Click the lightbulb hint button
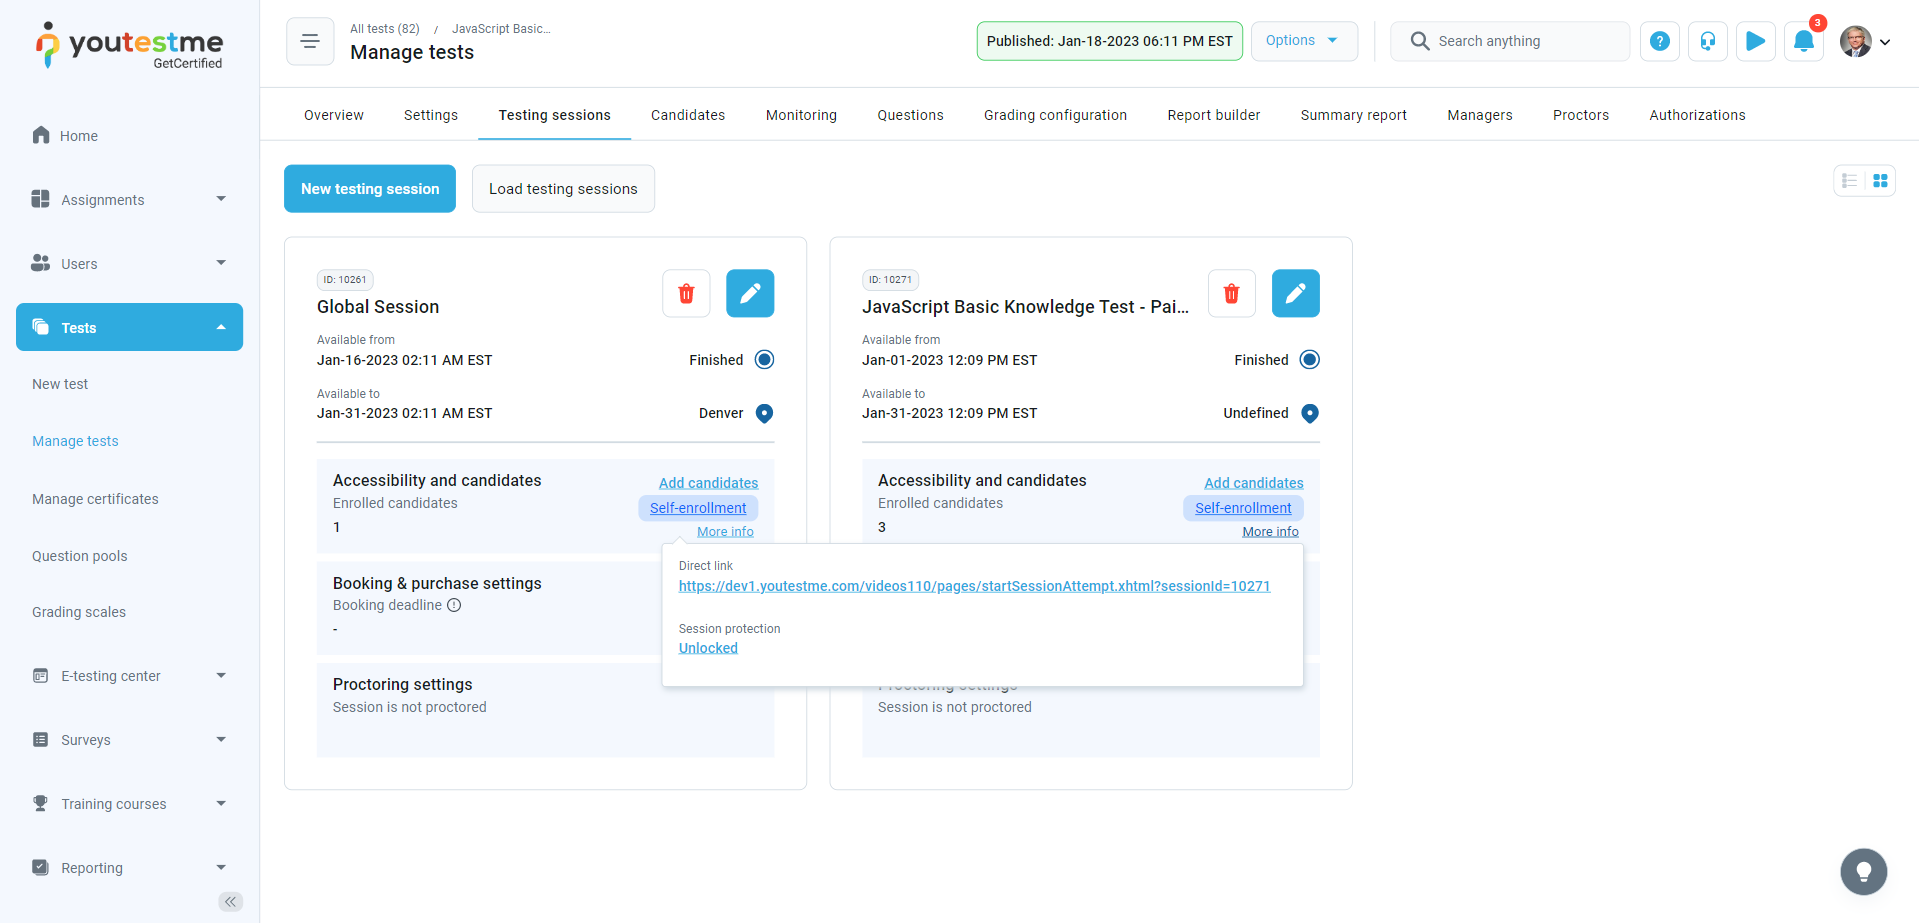This screenshot has width=1919, height=923. [x=1863, y=871]
